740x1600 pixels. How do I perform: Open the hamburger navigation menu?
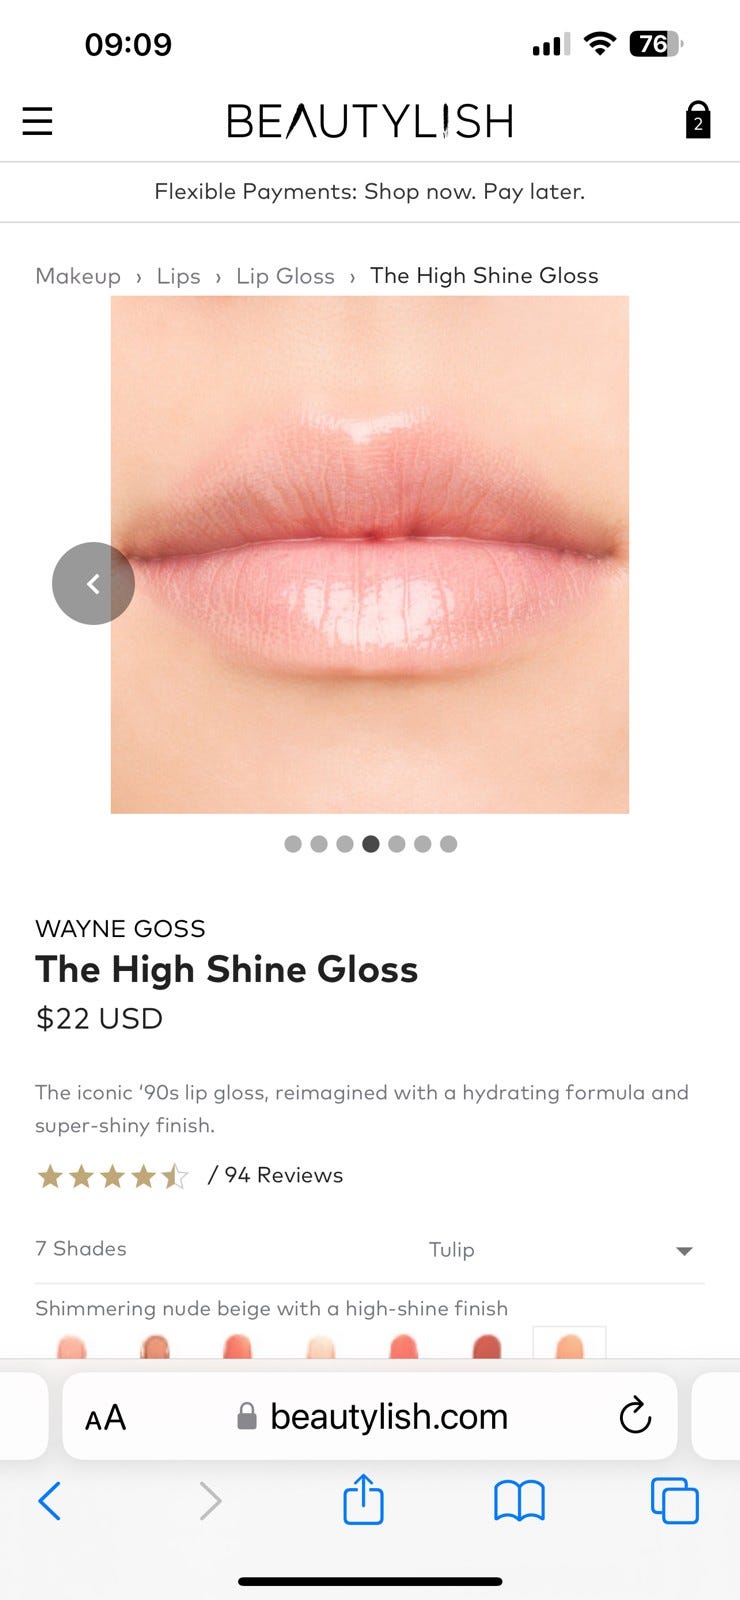click(x=37, y=121)
